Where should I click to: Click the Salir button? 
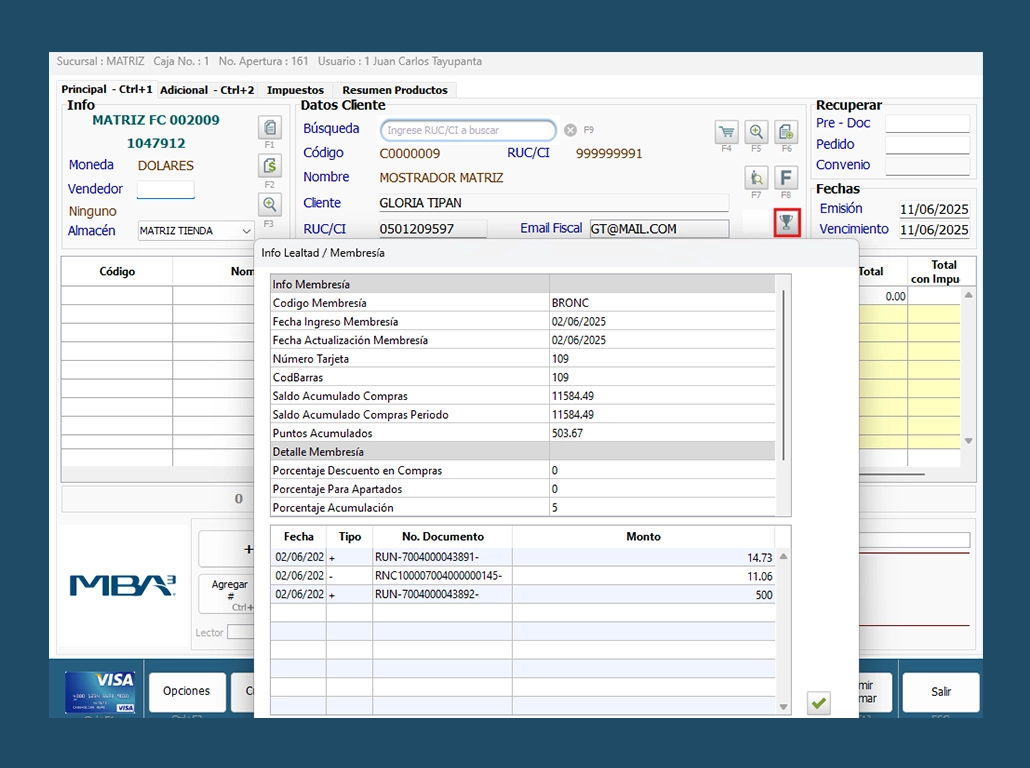941,692
